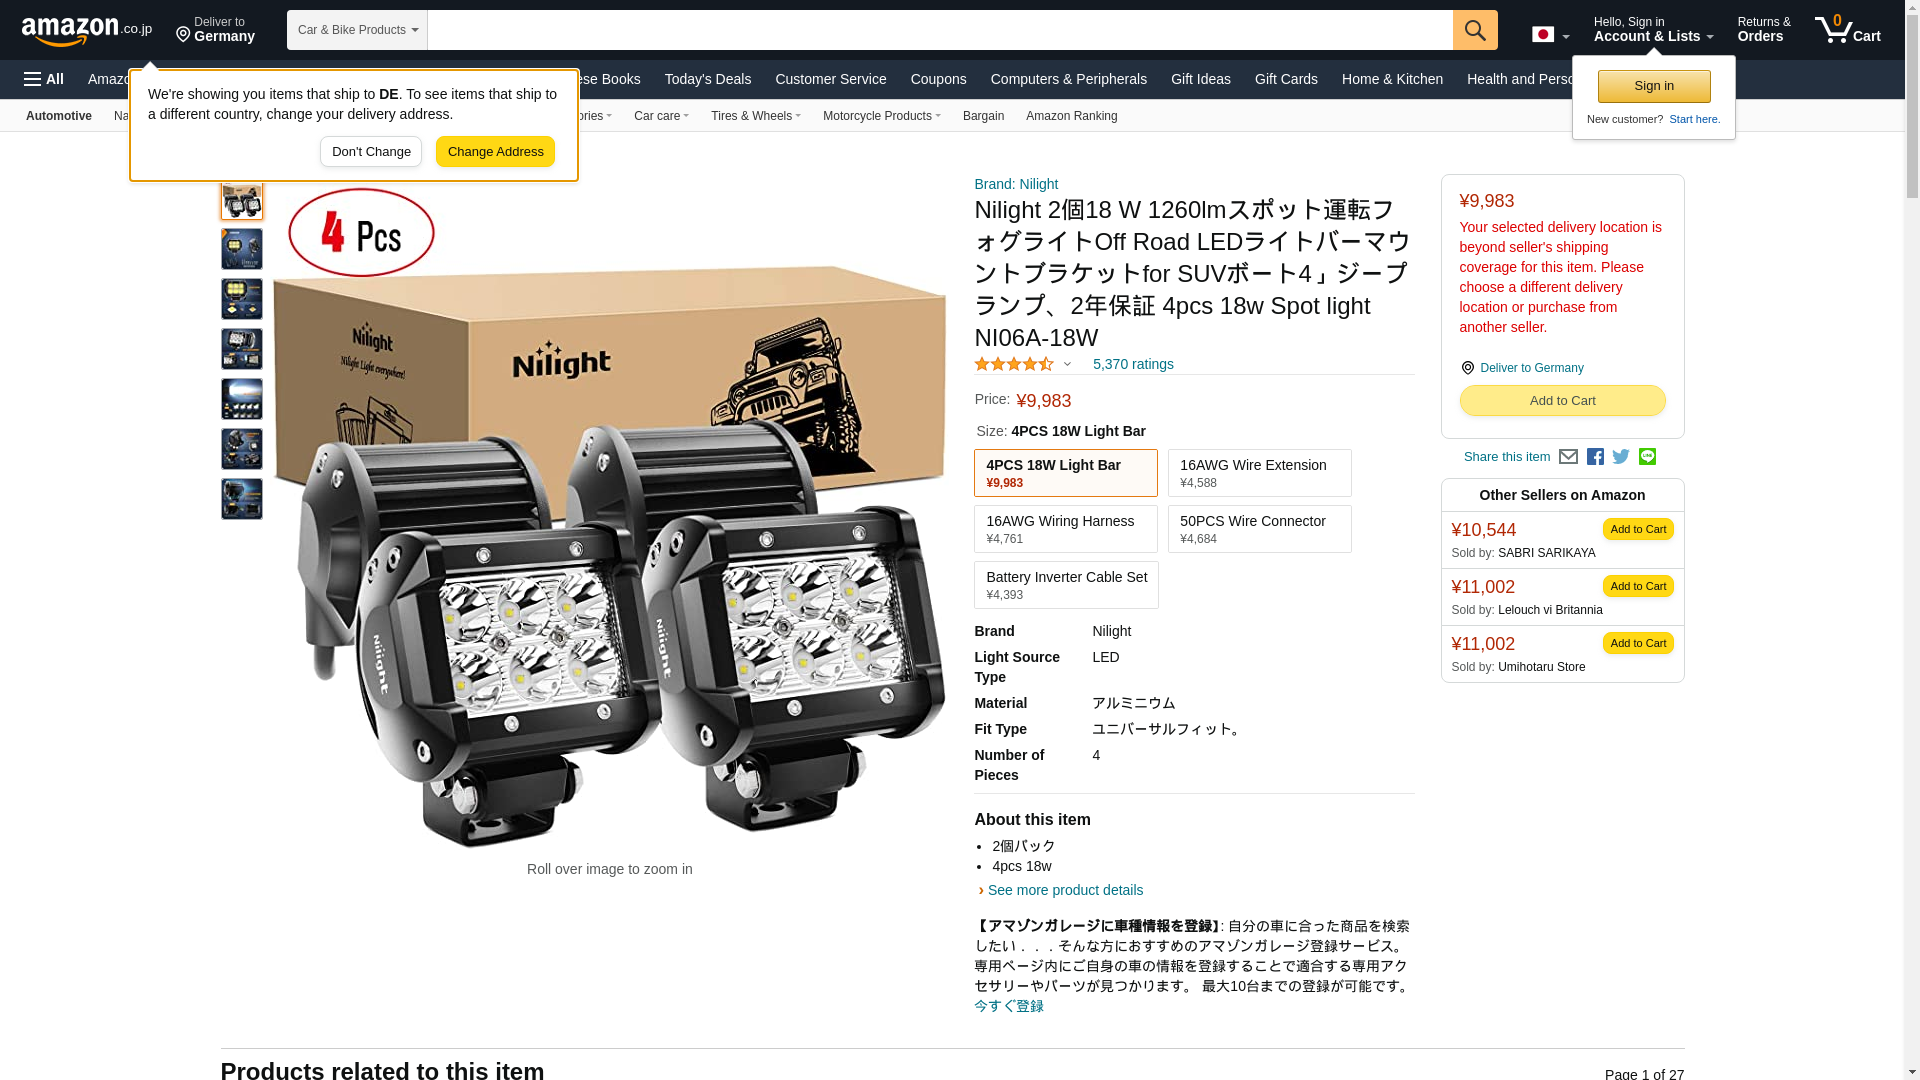Share this item on Twitter
Image resolution: width=1920 pixels, height=1080 pixels.
[x=1621, y=457]
